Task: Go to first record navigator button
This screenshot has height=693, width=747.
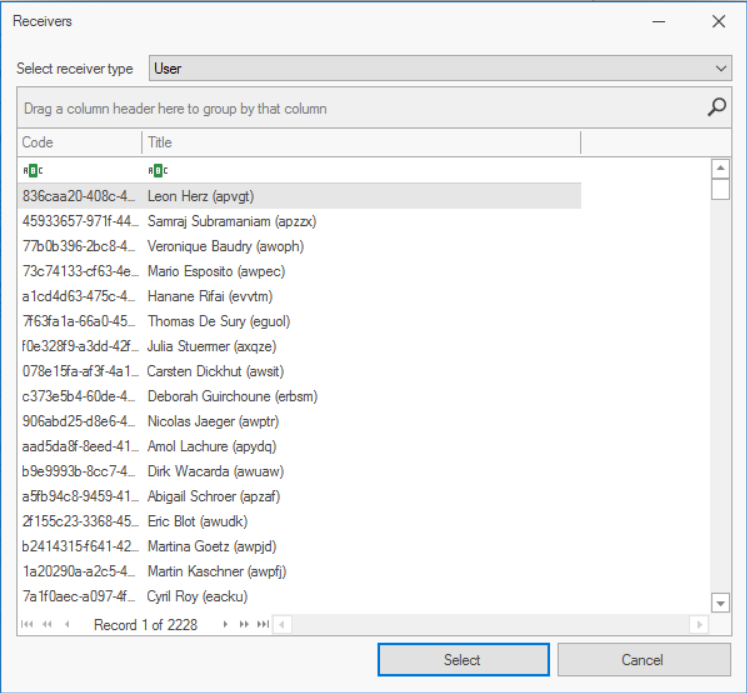Action: [x=28, y=624]
